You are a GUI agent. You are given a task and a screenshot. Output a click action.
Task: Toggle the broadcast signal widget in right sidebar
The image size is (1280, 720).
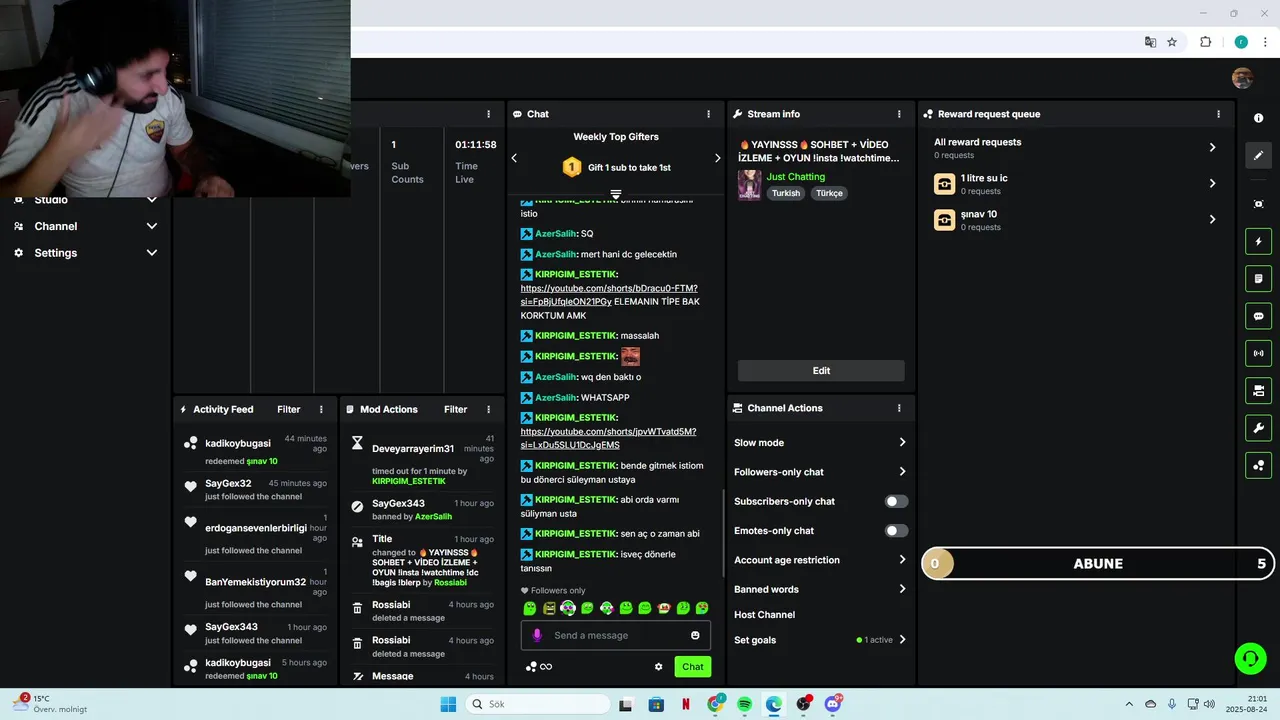1258,353
